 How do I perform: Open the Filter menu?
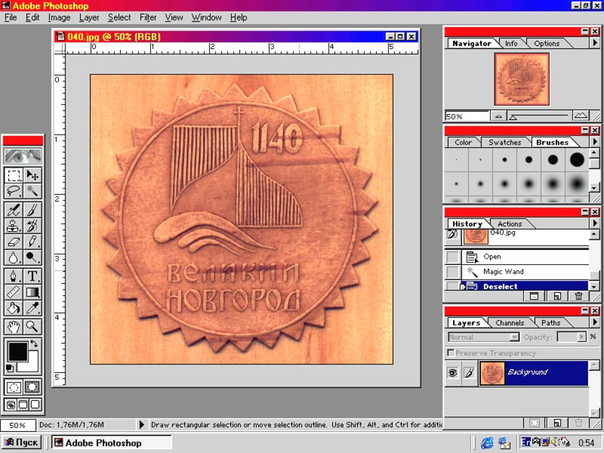click(148, 17)
